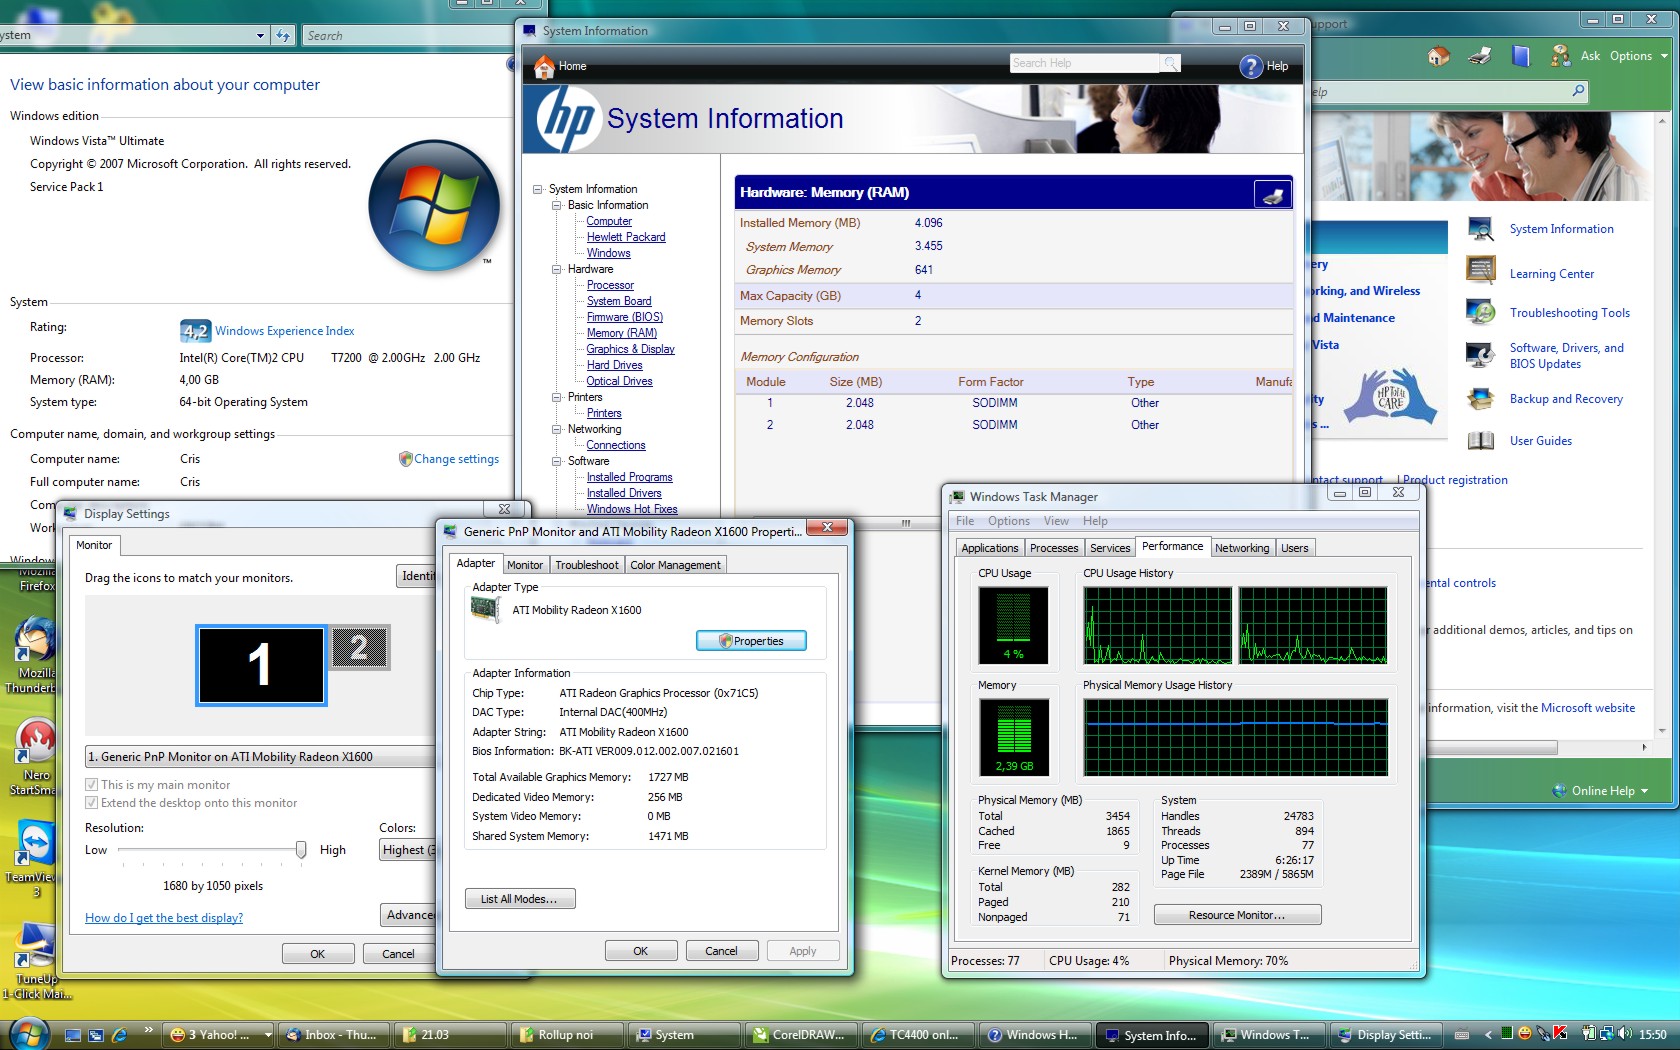This screenshot has height=1050, width=1680.
Task: Open the Services tab in Task Manager
Action: [1110, 548]
